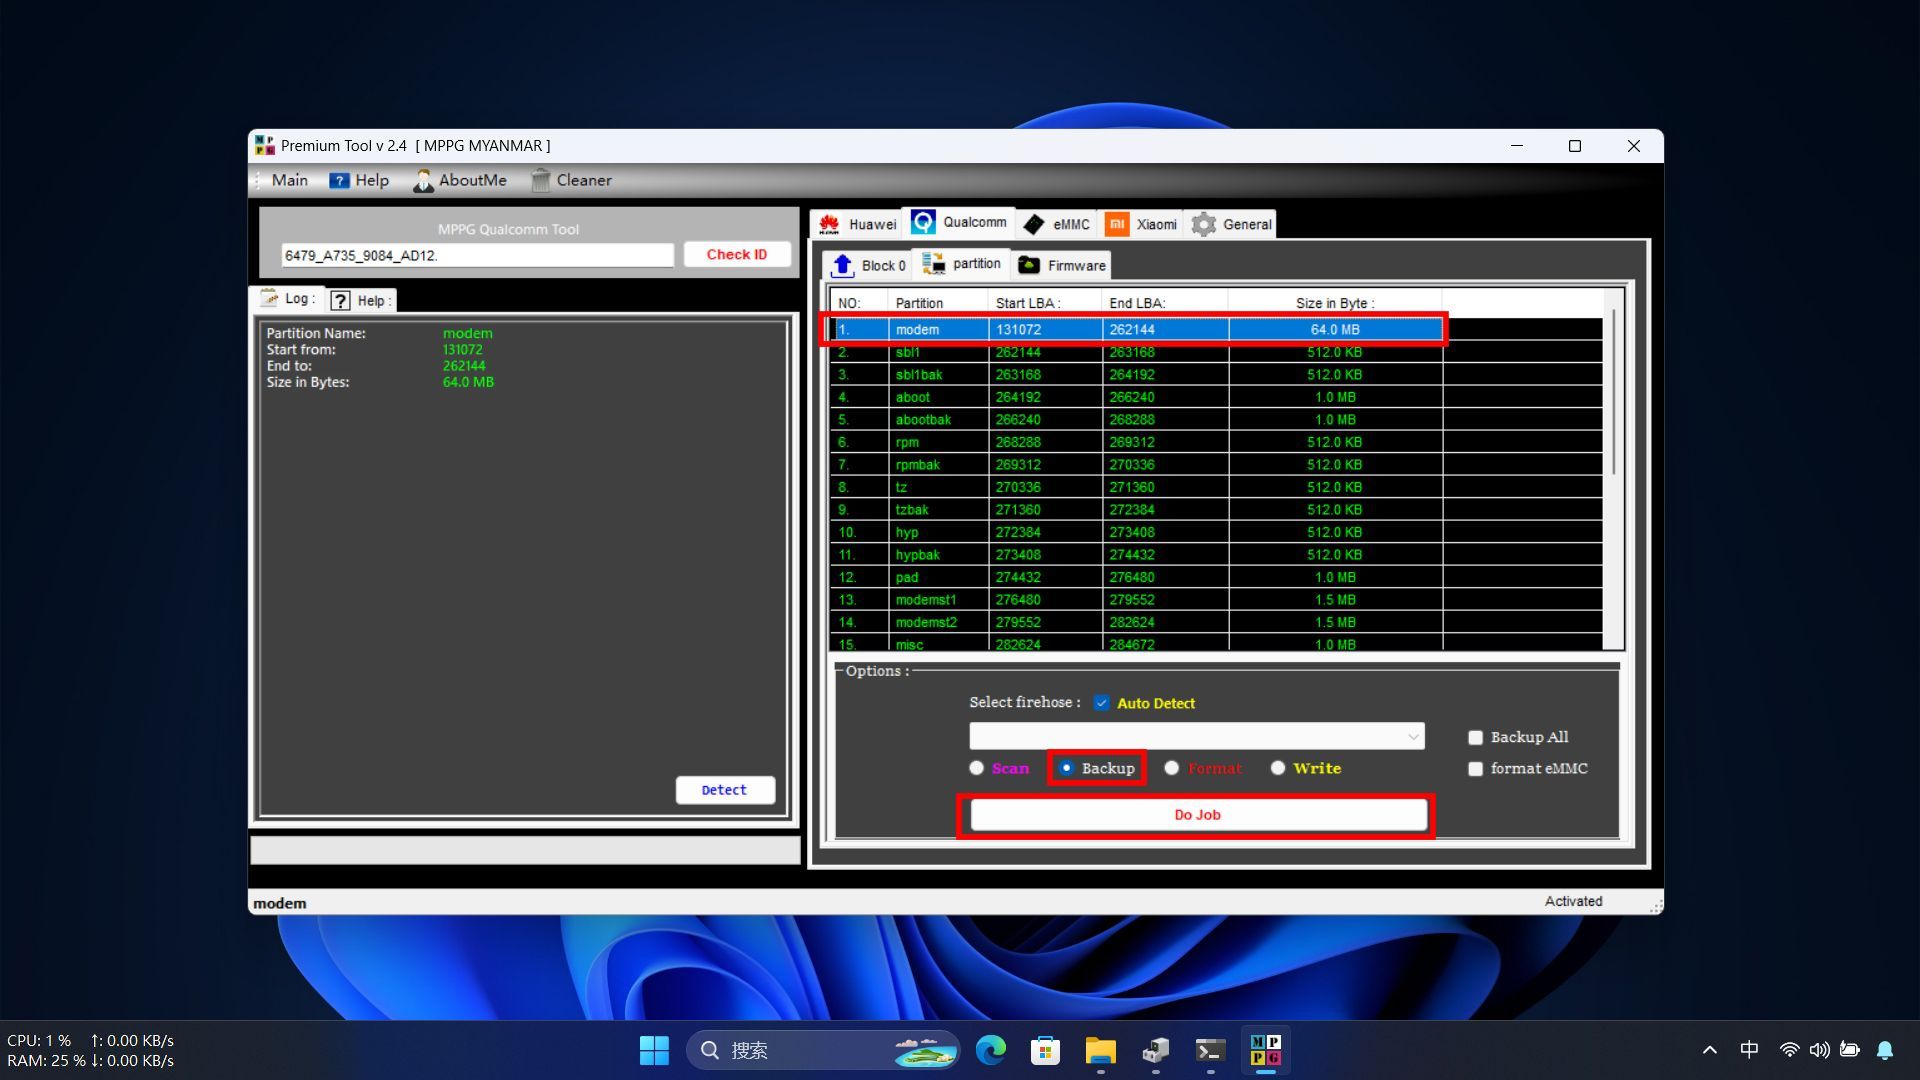Click the Block 0 upload arrow icon
This screenshot has width=1920, height=1080.
coord(843,265)
